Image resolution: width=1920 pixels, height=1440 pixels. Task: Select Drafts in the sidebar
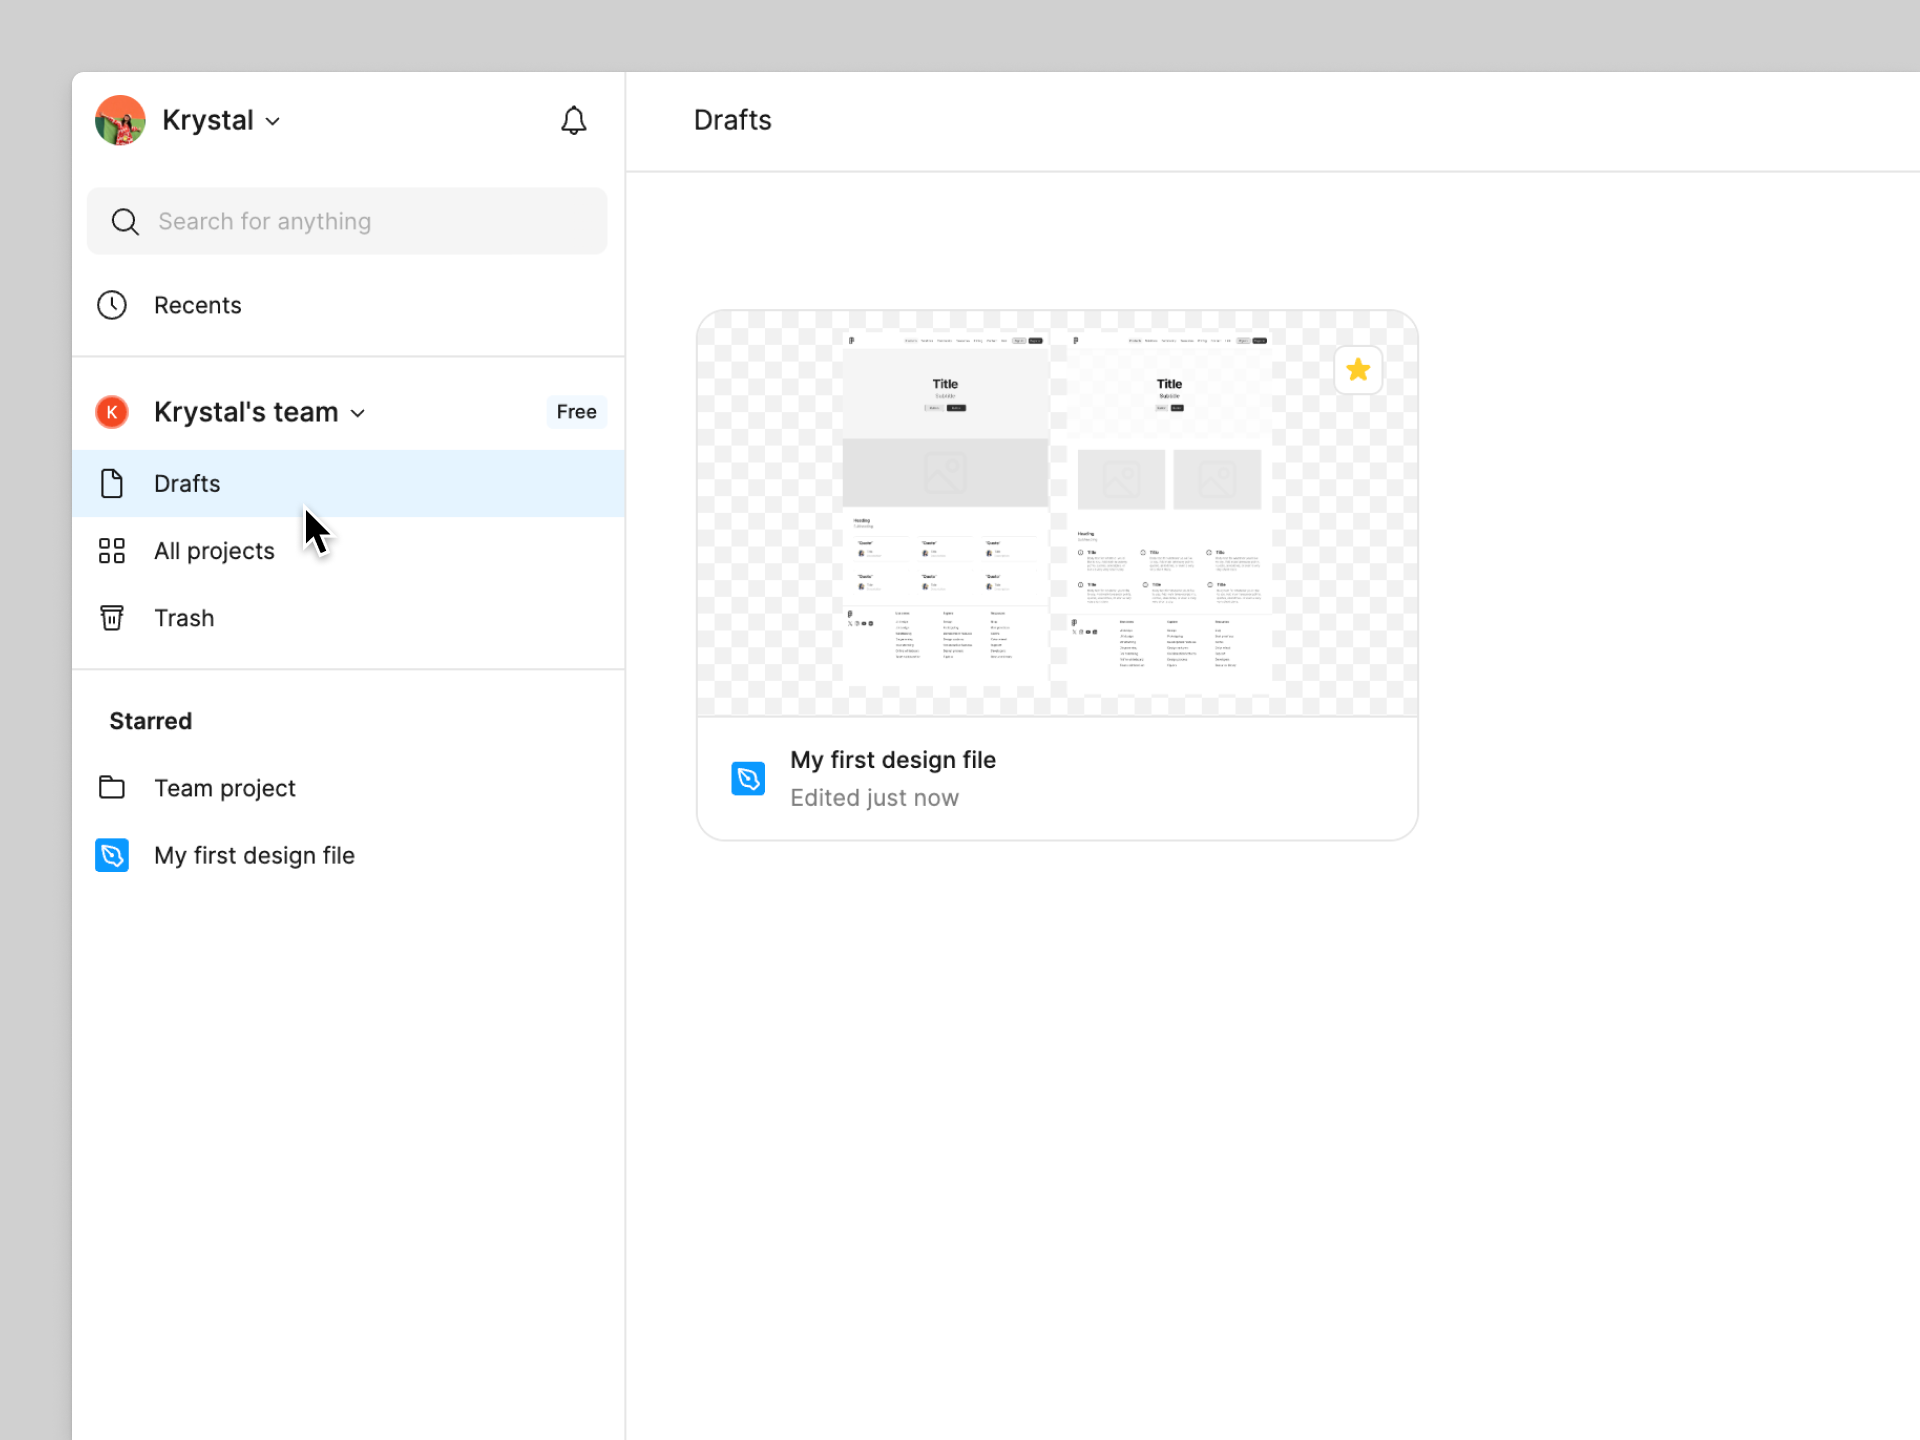[x=188, y=484]
